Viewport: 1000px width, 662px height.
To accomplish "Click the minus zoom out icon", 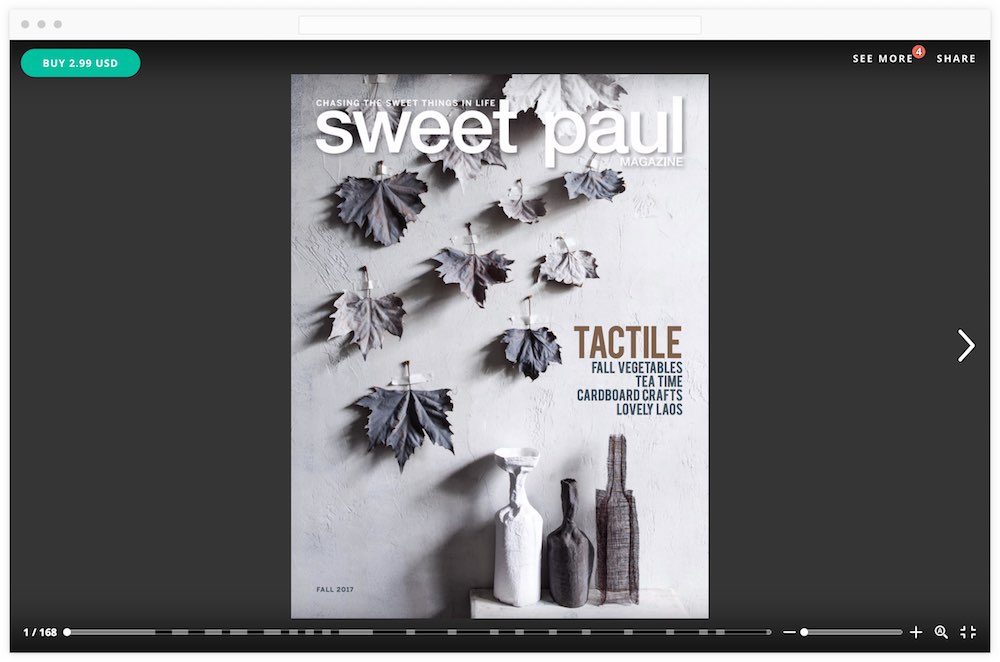I will [x=789, y=632].
